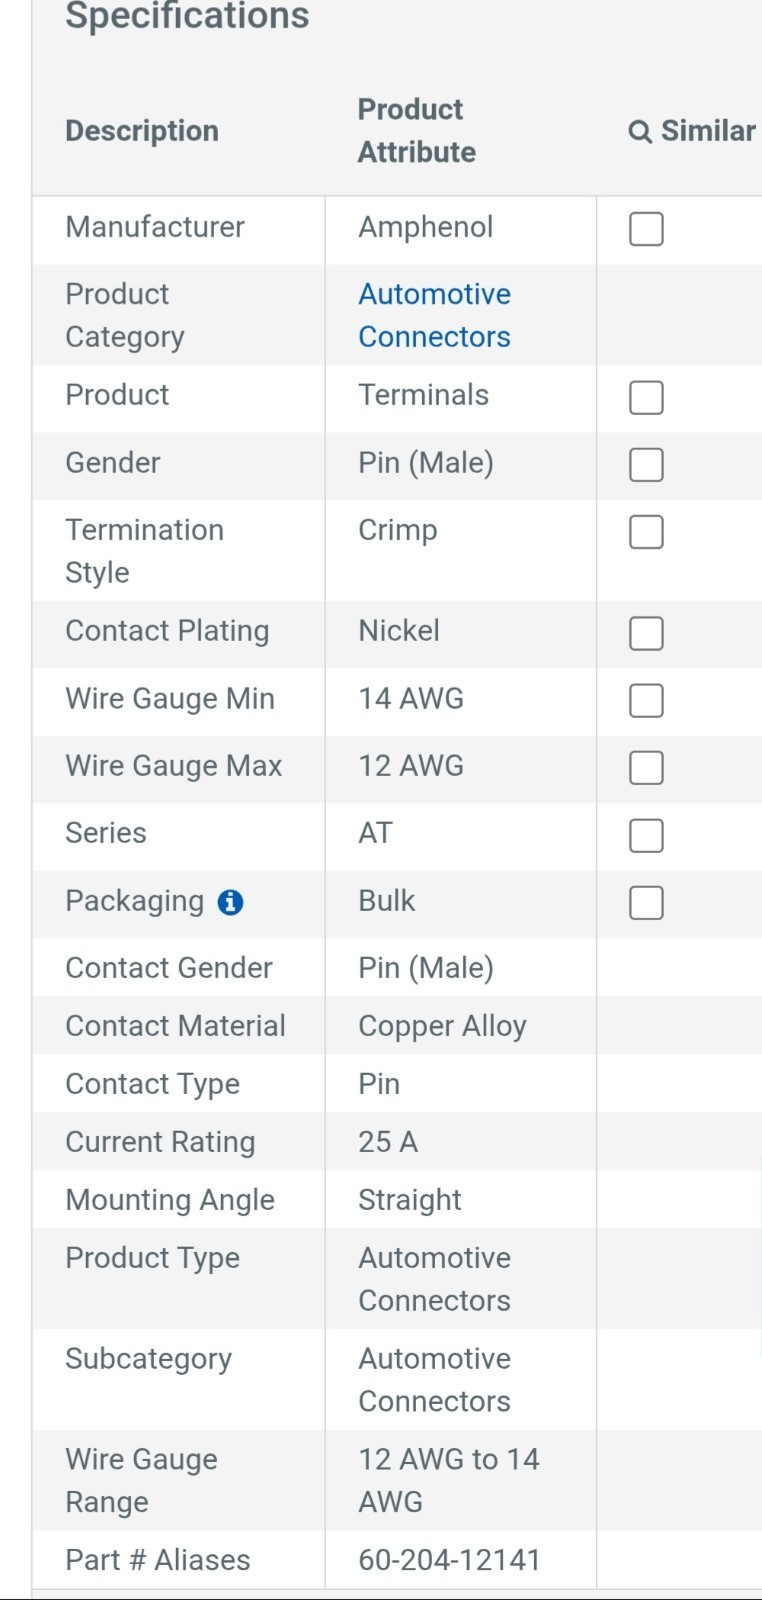
Task: Toggle the Contact Plating Nickel checkbox
Action: [646, 633]
